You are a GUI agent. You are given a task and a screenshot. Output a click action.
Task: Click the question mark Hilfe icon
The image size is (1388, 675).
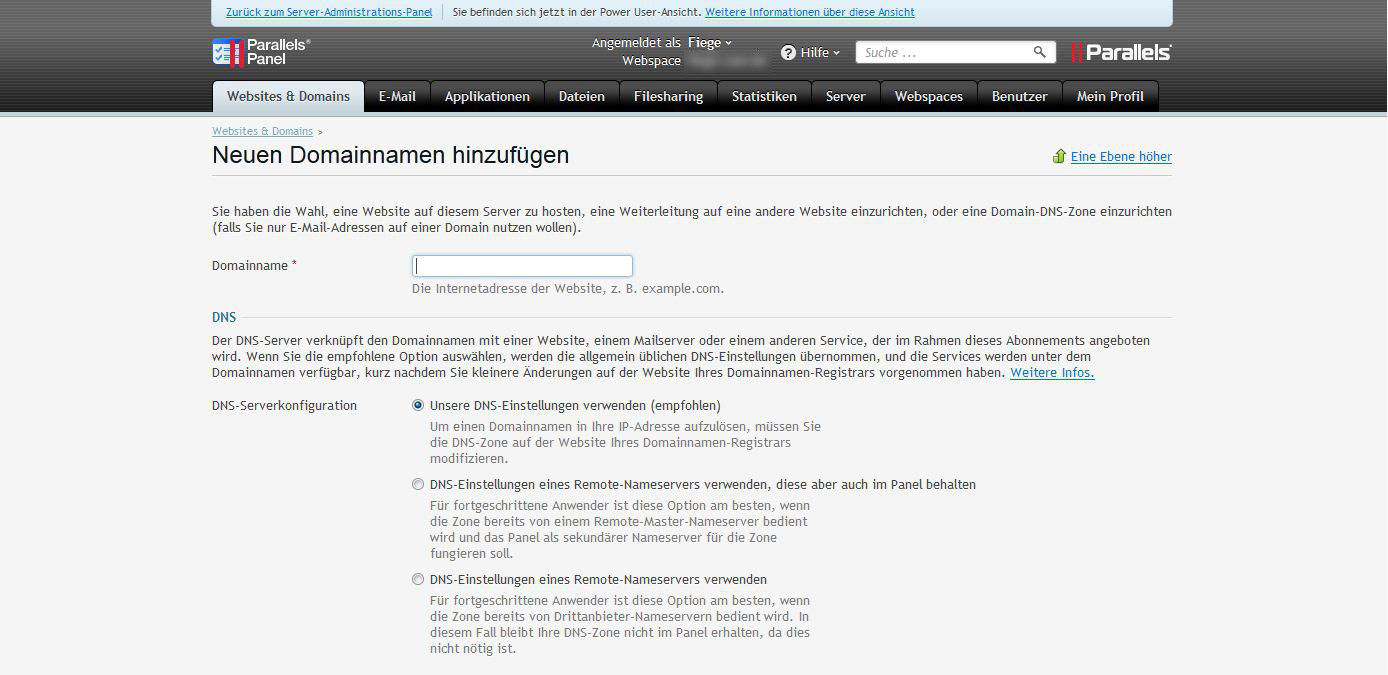pos(789,53)
